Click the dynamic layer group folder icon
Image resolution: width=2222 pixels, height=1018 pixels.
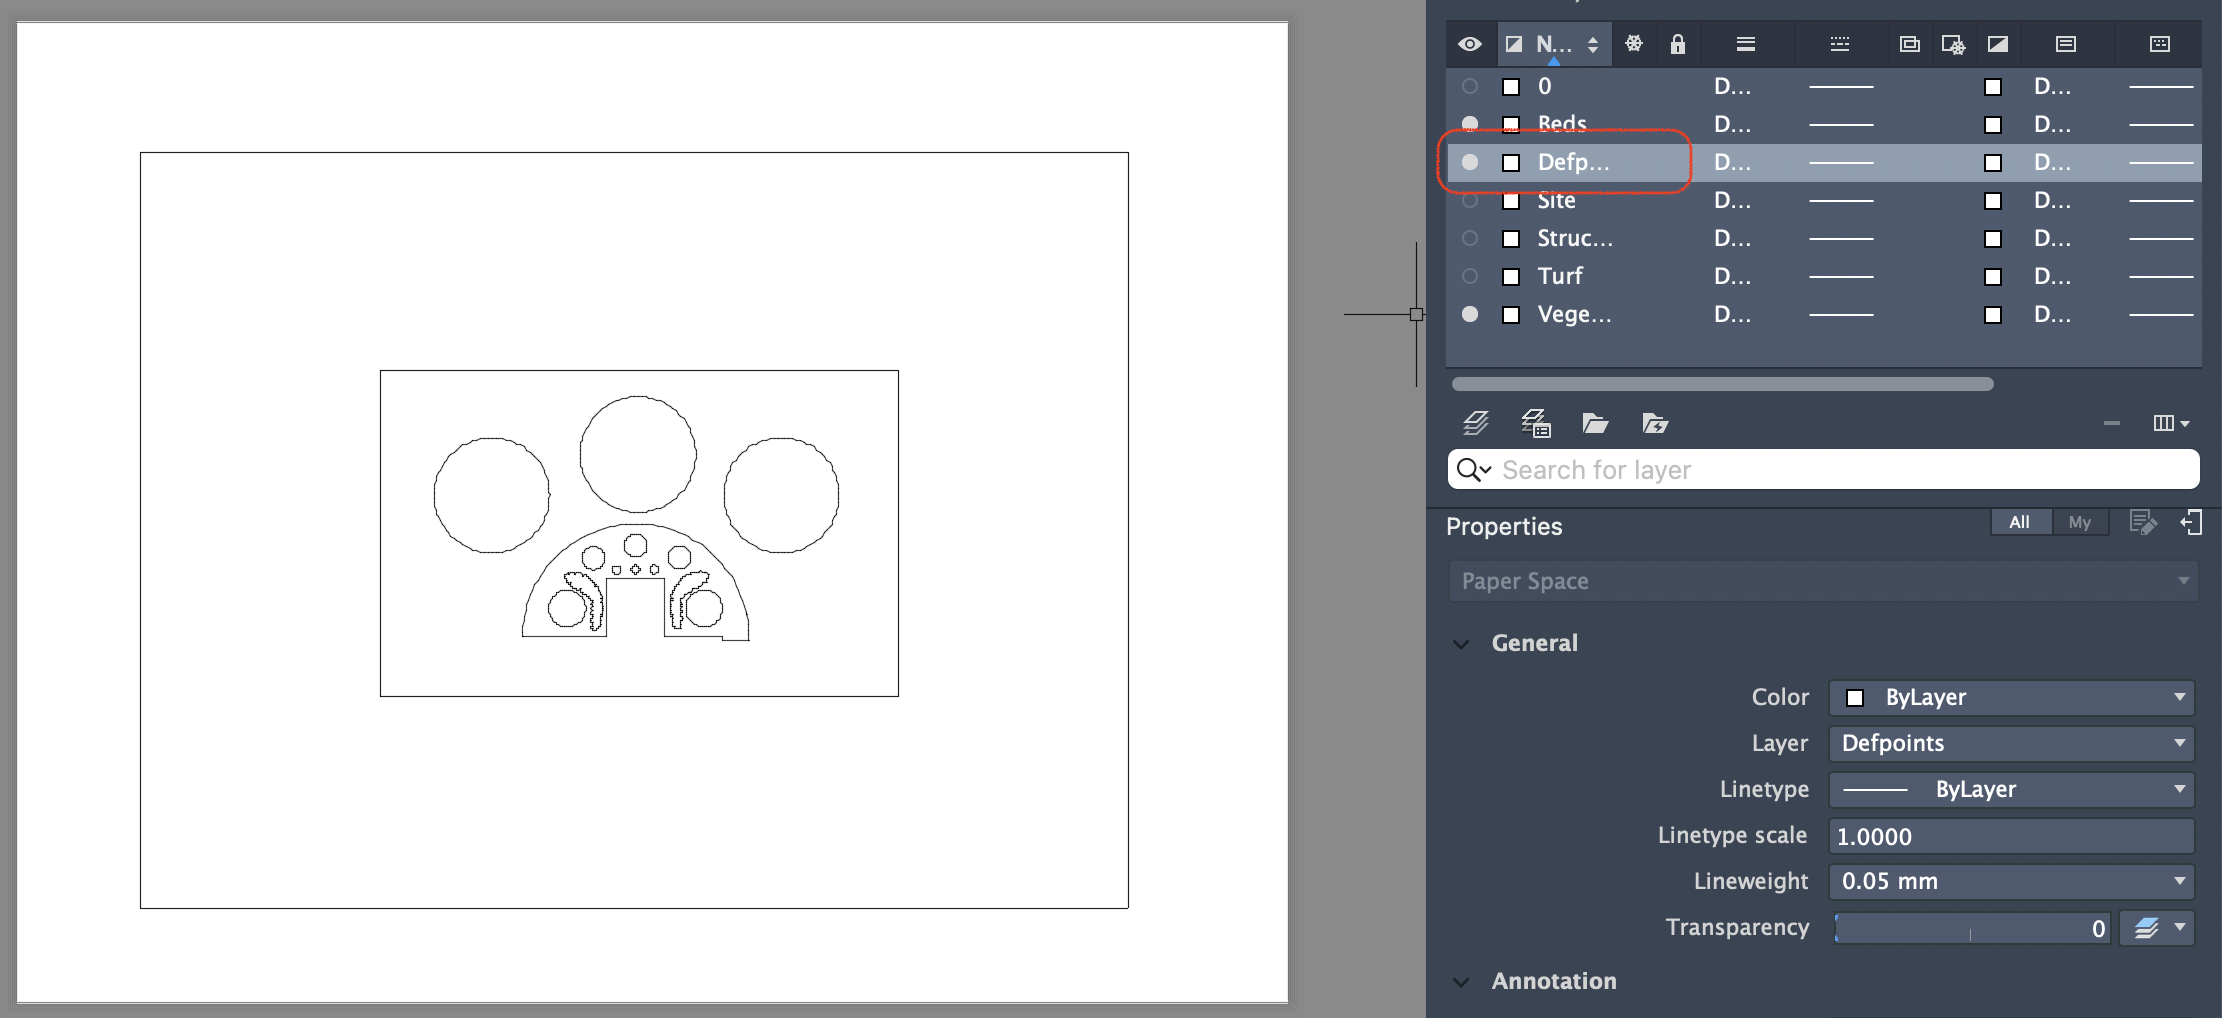point(1655,423)
